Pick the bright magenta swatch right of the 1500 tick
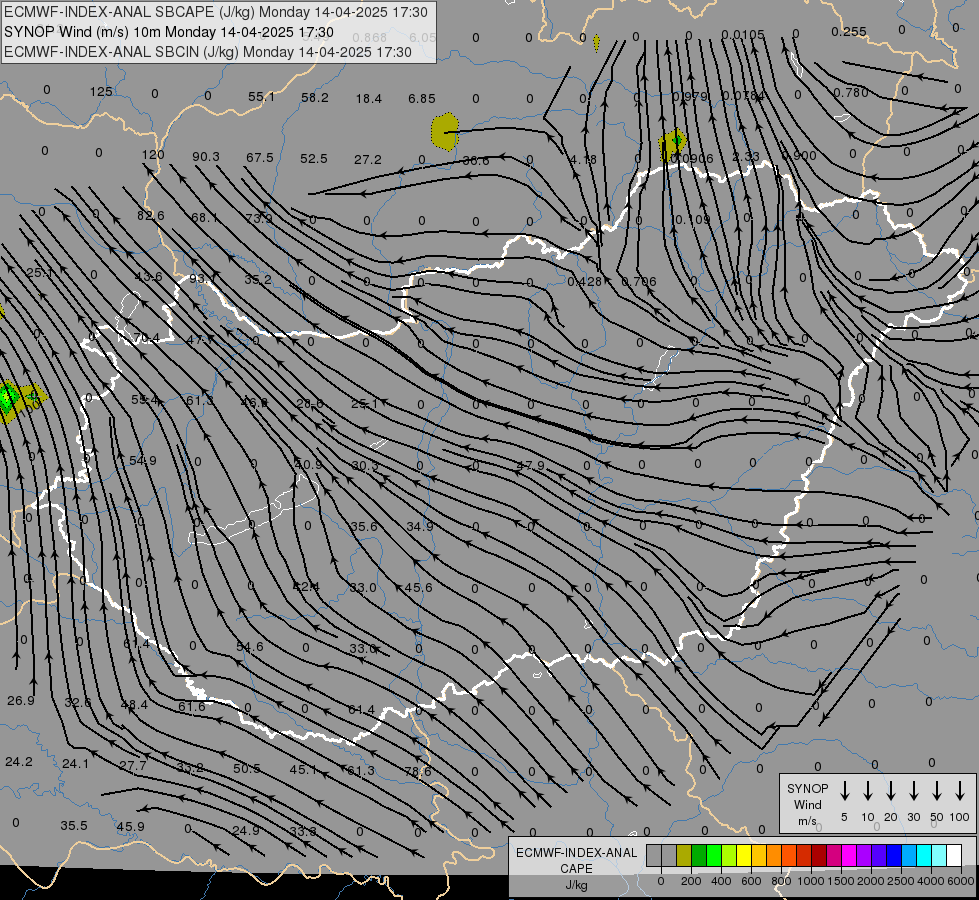 (849, 855)
